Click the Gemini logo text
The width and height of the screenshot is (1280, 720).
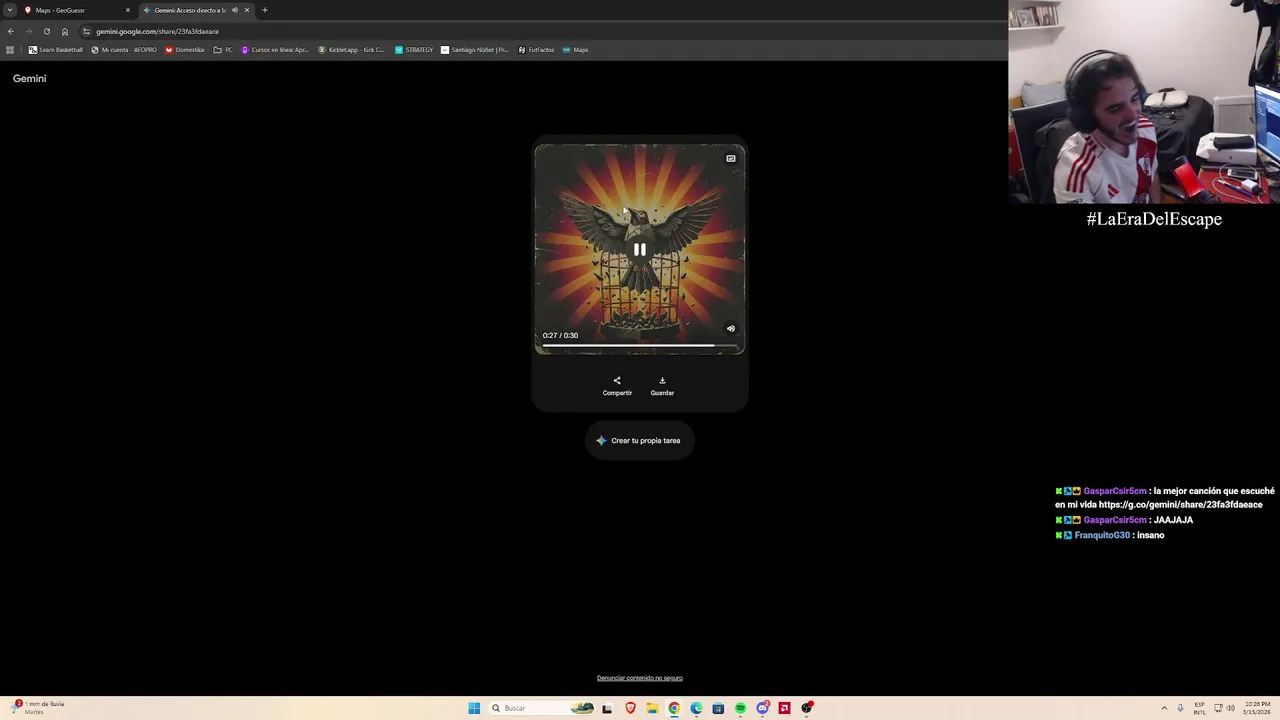click(x=29, y=78)
